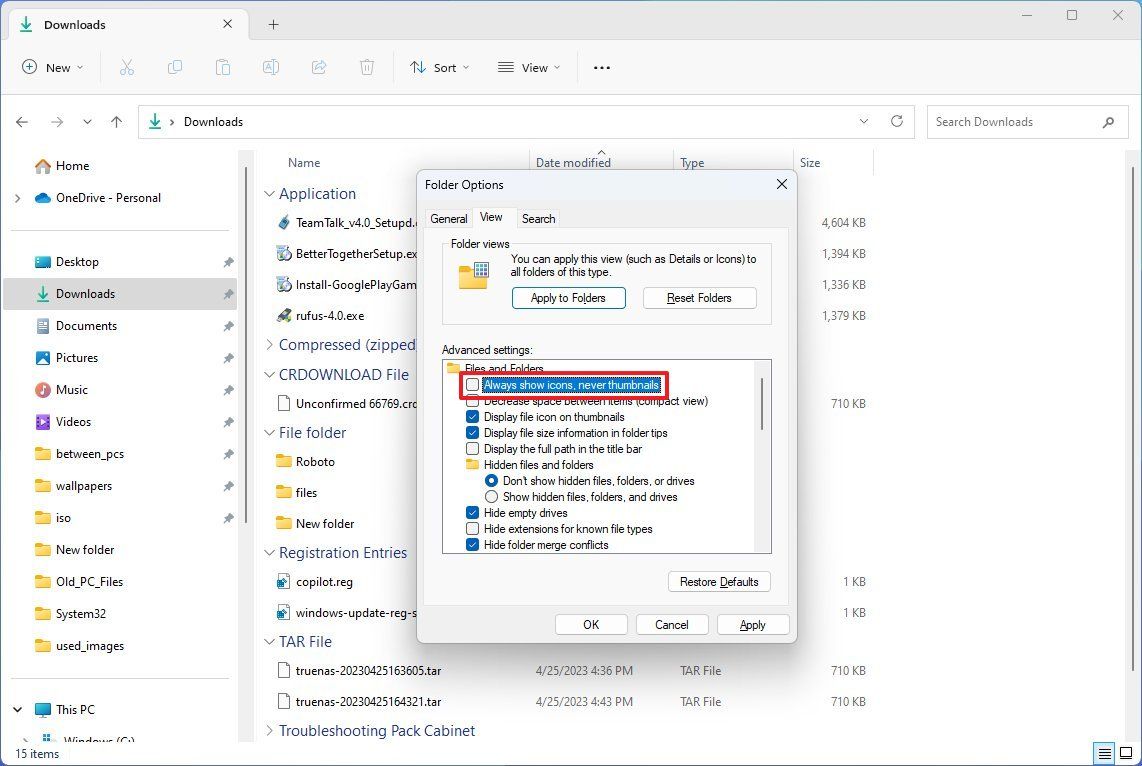Image resolution: width=1142 pixels, height=766 pixels.
Task: Disable Display file size information in folder tips
Action: click(x=472, y=432)
